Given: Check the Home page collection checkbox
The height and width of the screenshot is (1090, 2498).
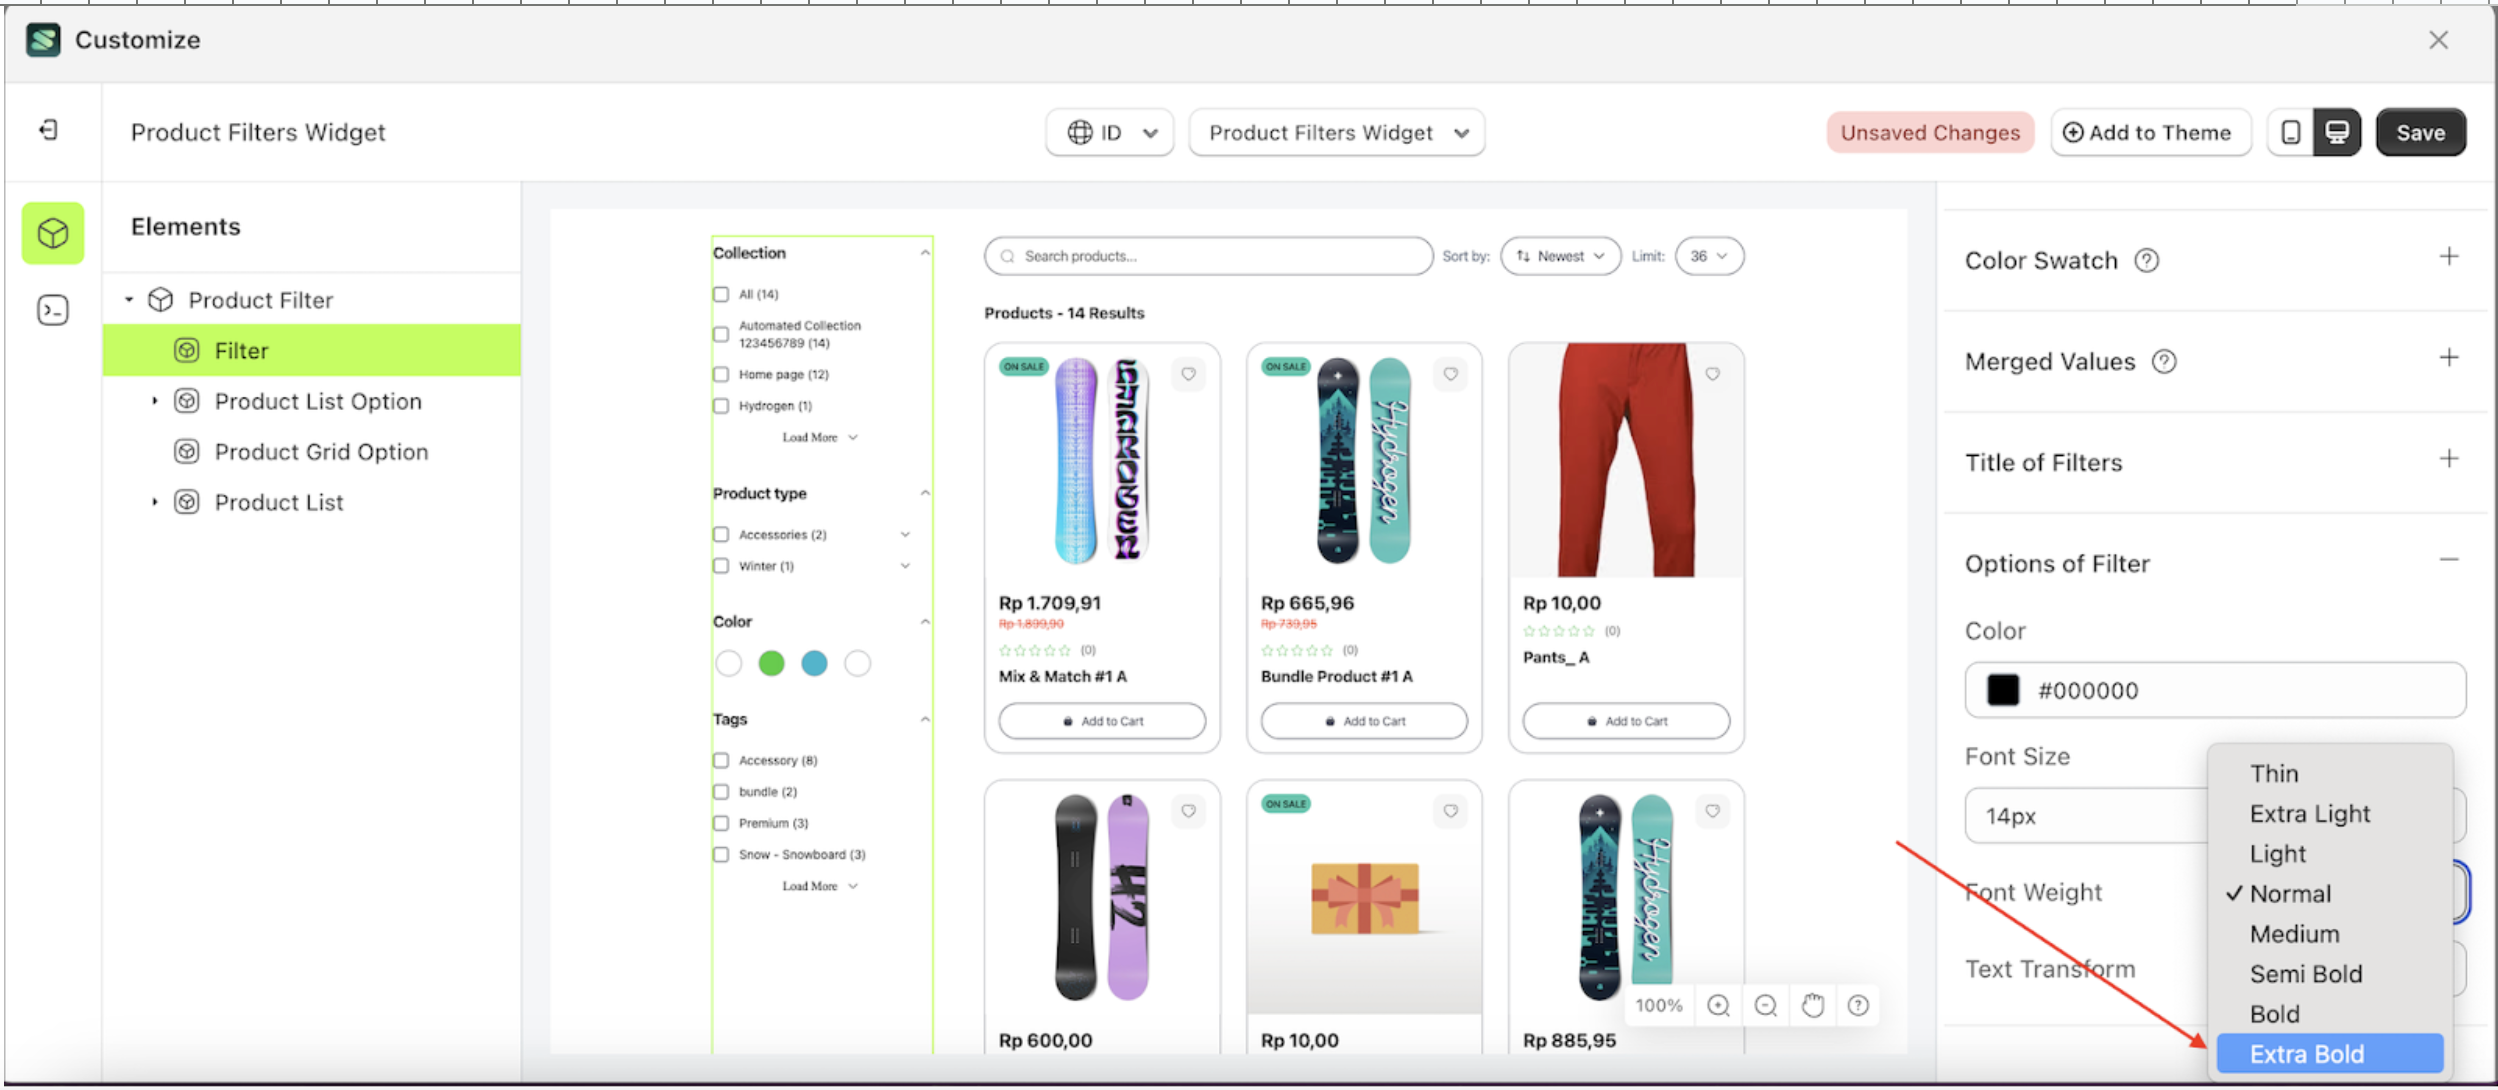Looking at the screenshot, I should click(721, 374).
